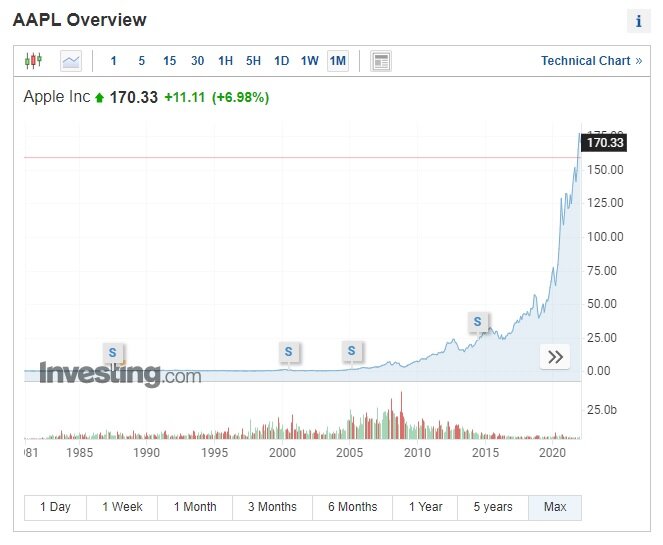
Task: Click the 50.00 axis label
Action: [x=602, y=304]
